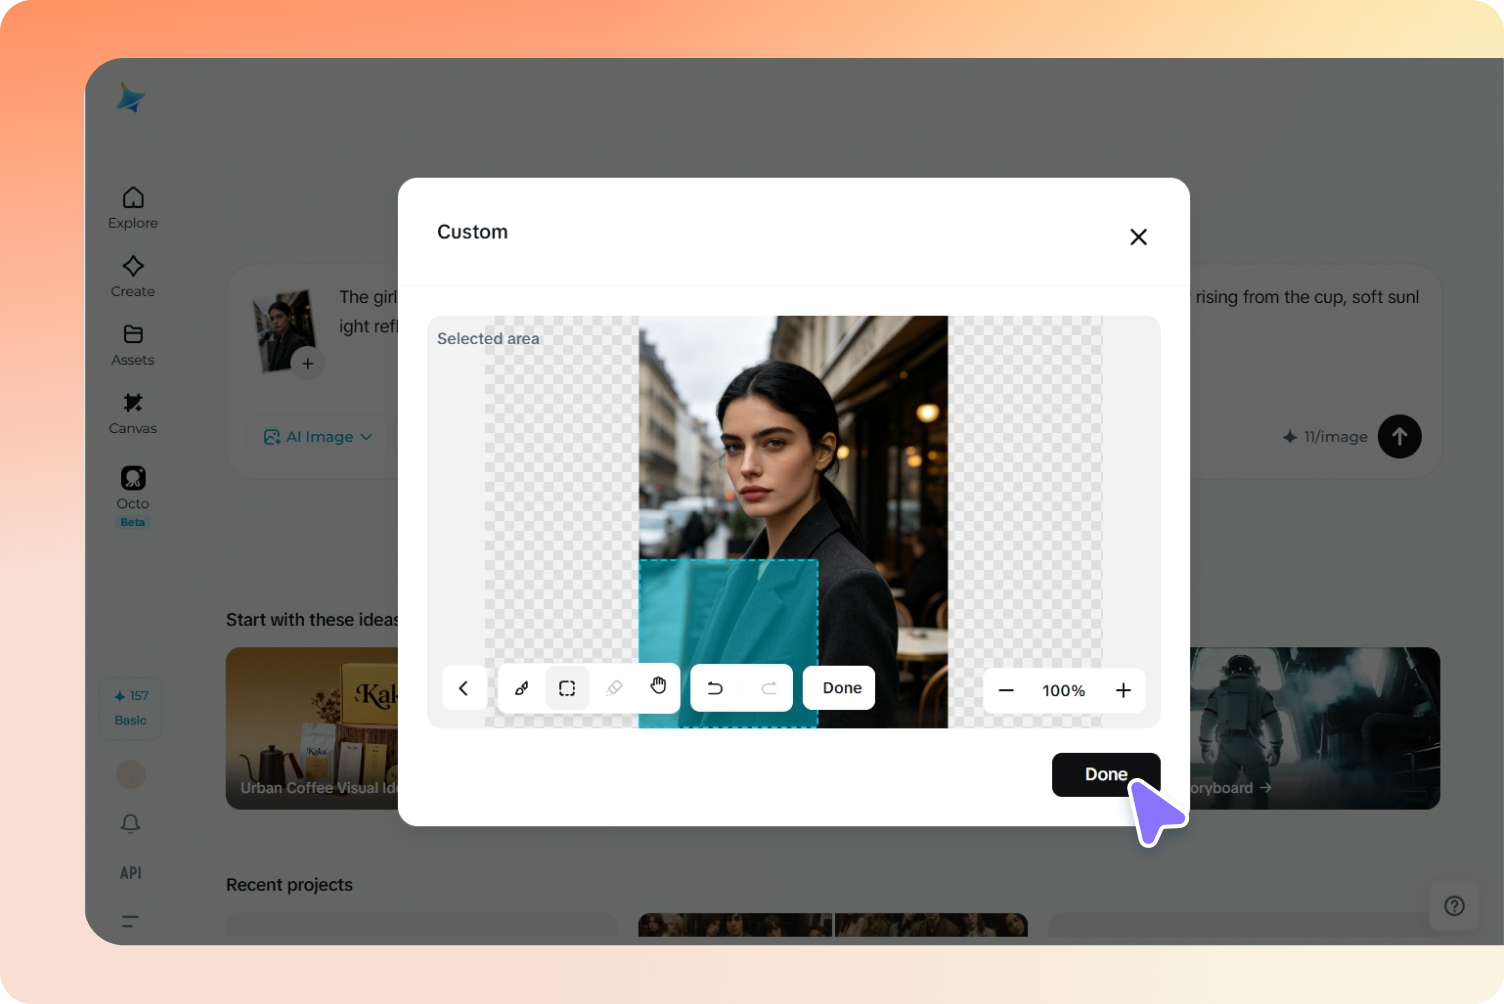Viewport: 1504px width, 1004px height.
Task: Zoom out with the minus button
Action: click(1006, 690)
